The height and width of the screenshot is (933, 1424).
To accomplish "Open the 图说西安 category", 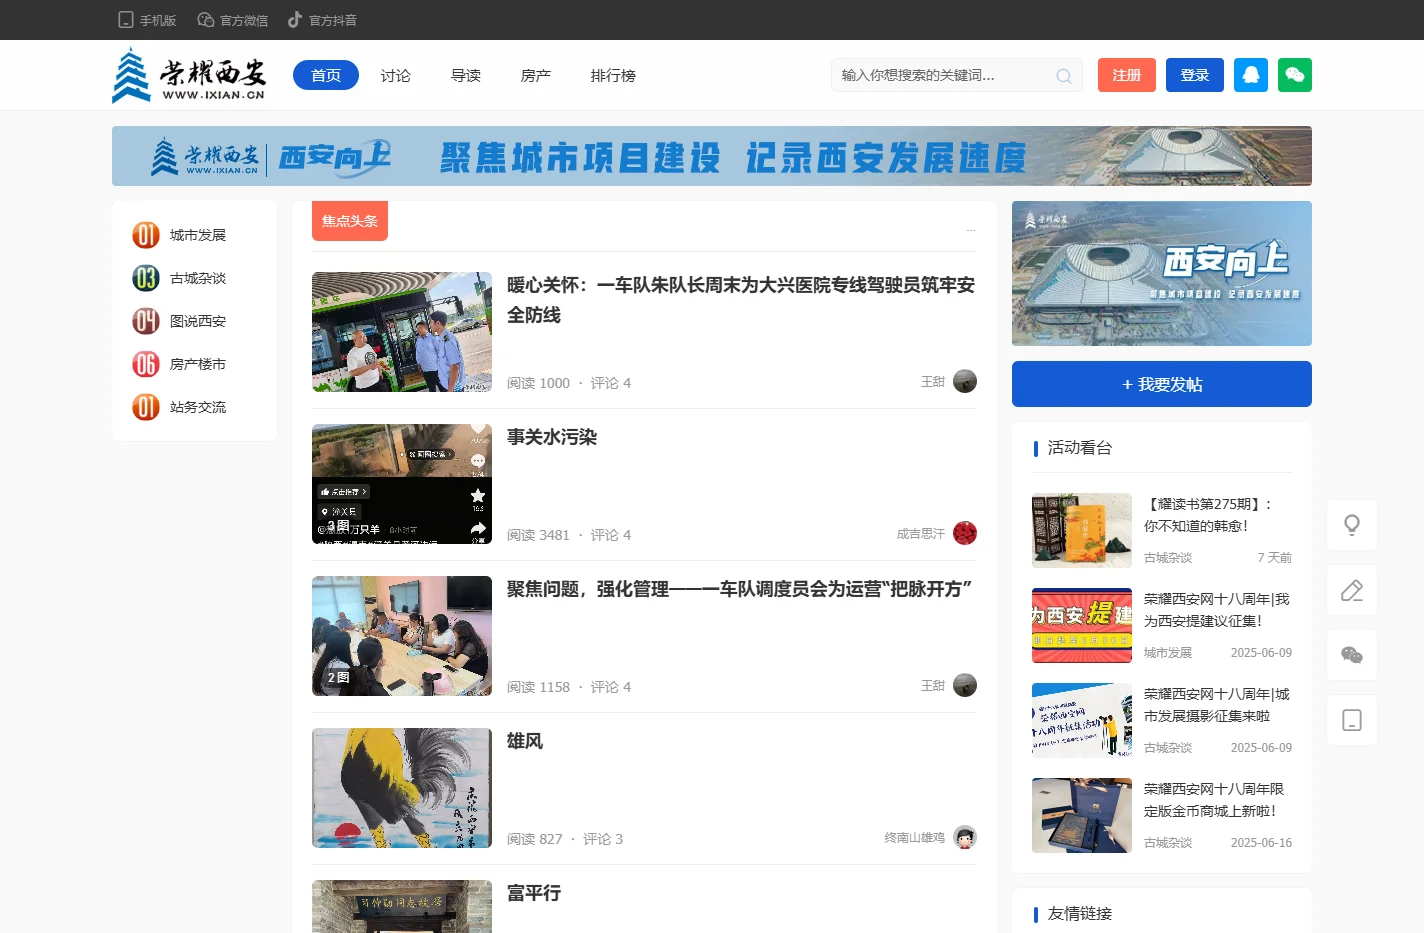I will 197,321.
